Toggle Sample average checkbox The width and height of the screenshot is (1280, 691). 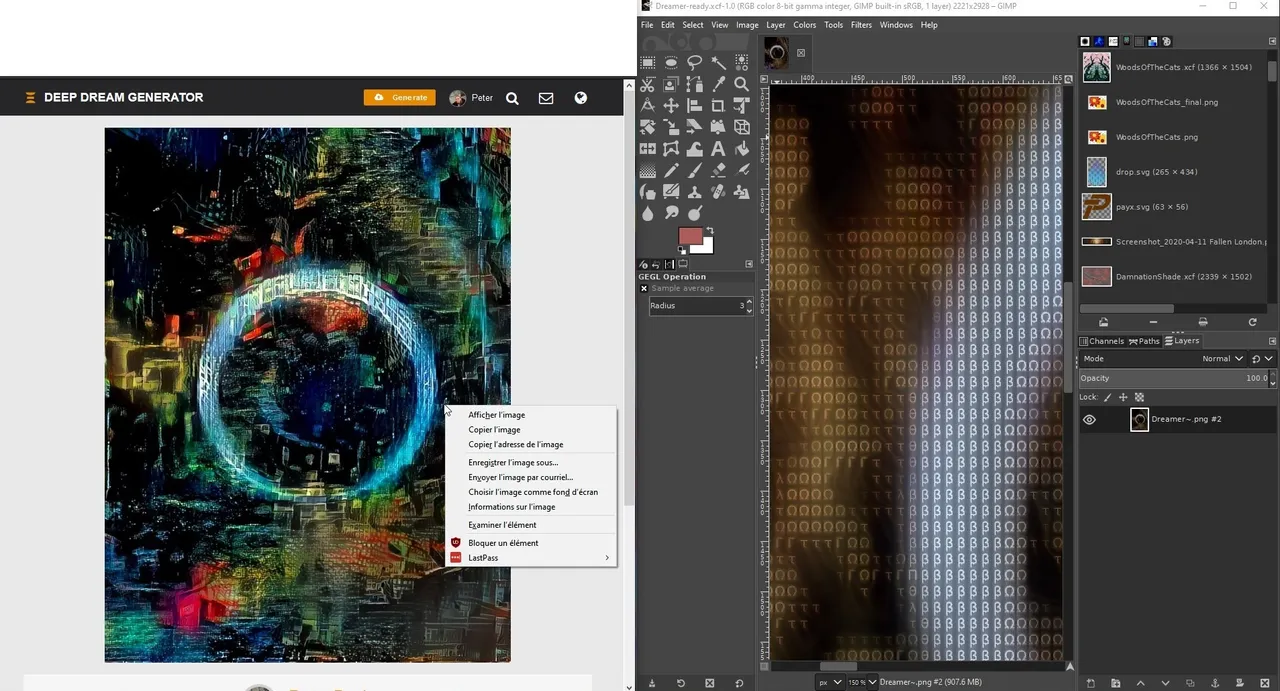[644, 288]
